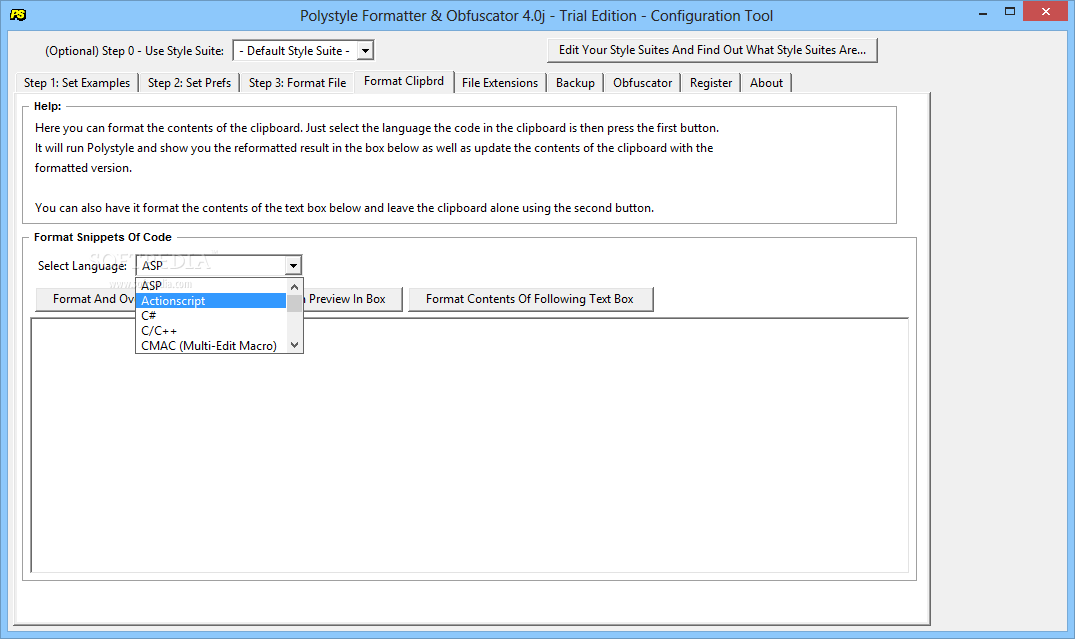1075x639 pixels.
Task: Open the Backup tab
Action: (x=575, y=83)
